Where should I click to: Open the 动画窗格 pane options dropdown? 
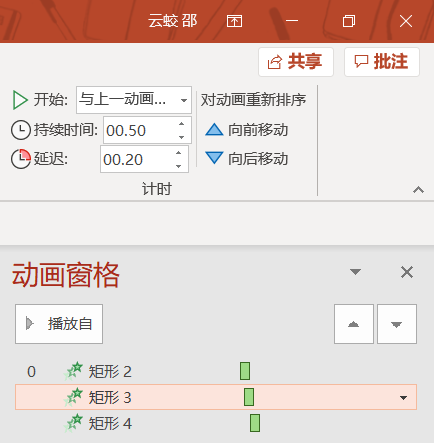(x=355, y=272)
